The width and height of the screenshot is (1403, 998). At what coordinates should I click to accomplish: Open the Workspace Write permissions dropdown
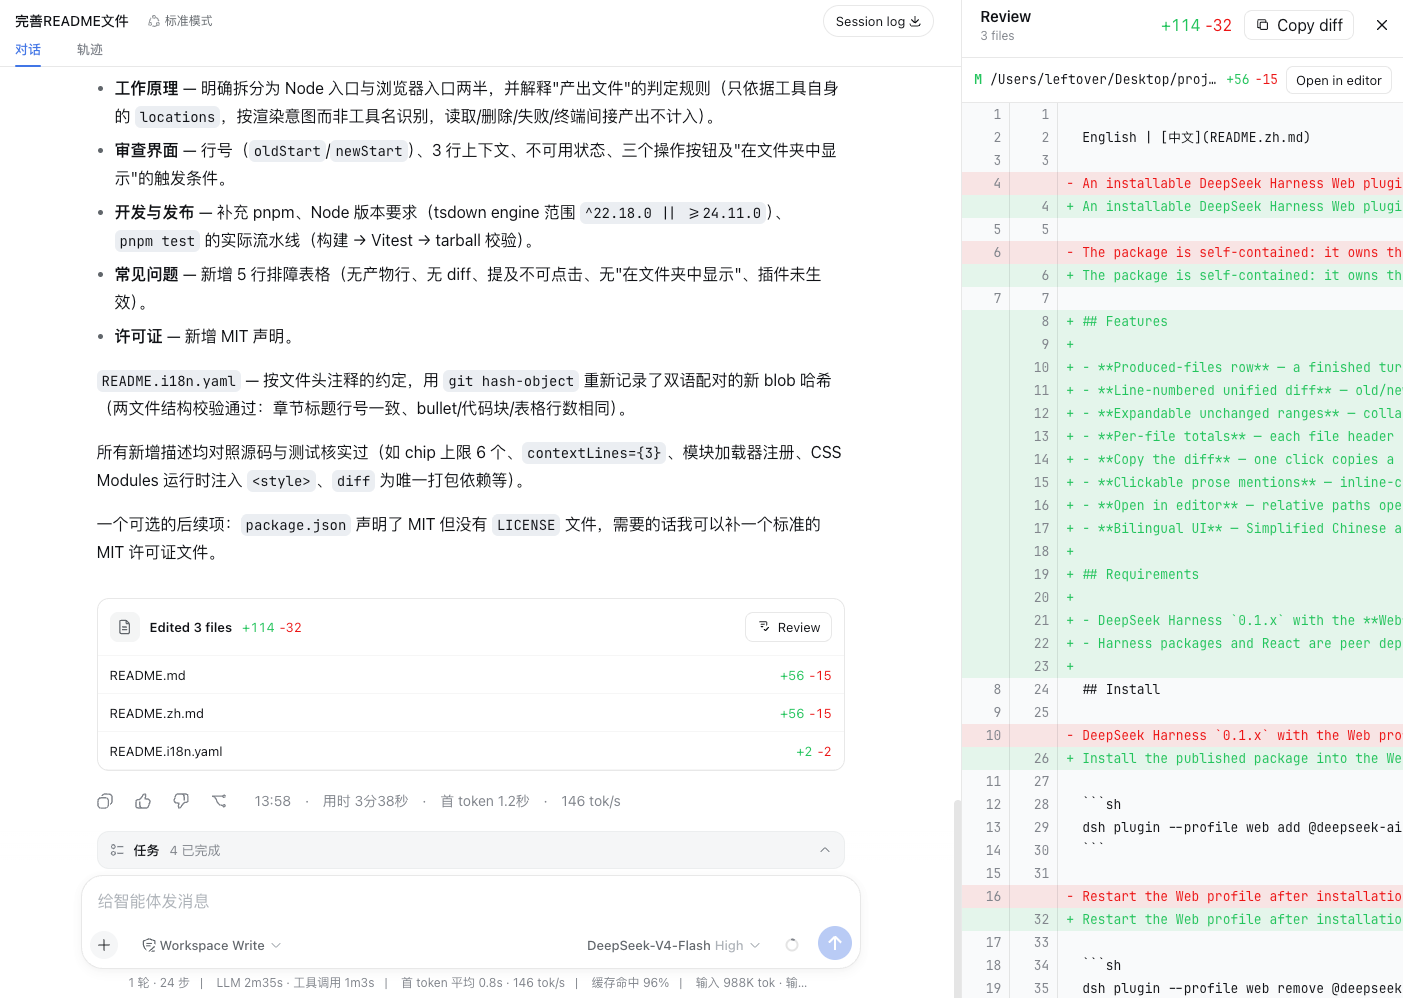(212, 945)
